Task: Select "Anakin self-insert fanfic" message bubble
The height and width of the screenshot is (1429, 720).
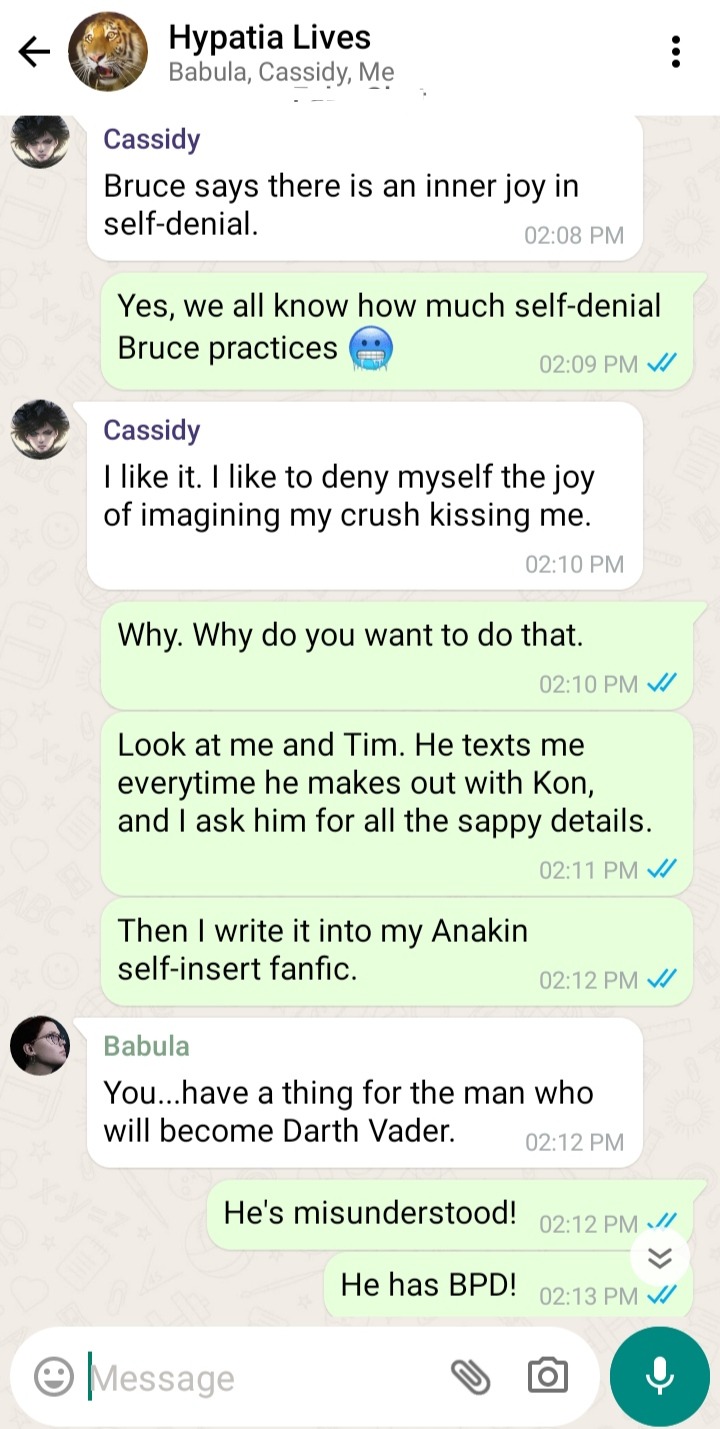Action: pyautogui.click(x=397, y=951)
